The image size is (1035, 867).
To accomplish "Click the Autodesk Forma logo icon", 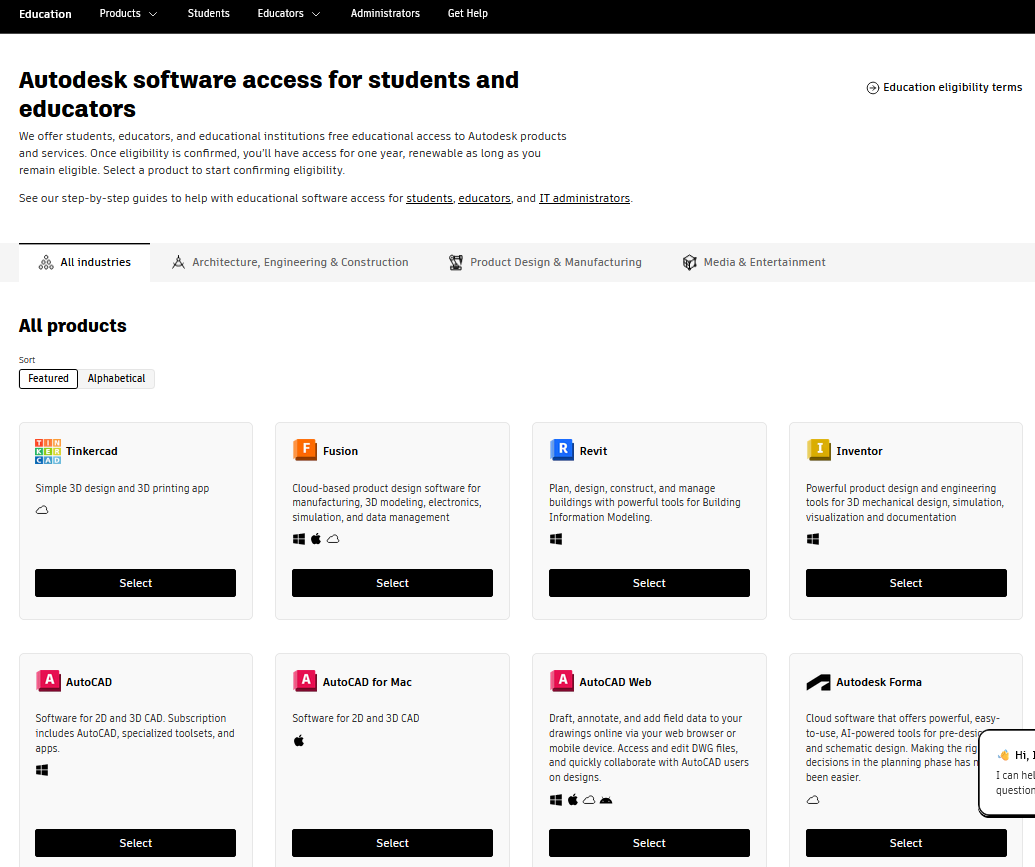I will point(818,682).
